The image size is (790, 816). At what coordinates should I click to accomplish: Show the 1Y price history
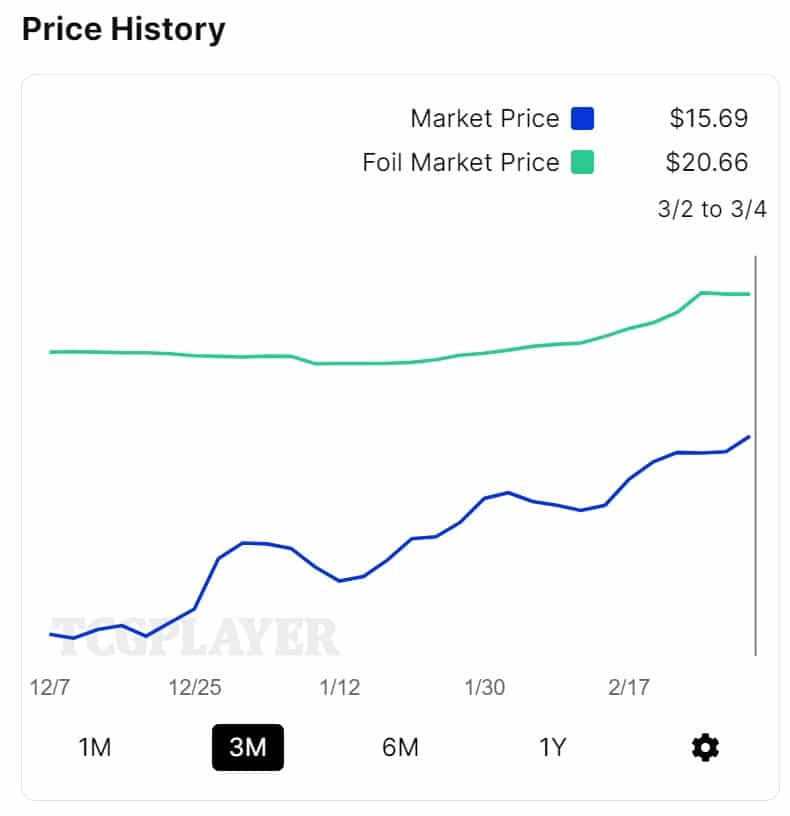(553, 747)
